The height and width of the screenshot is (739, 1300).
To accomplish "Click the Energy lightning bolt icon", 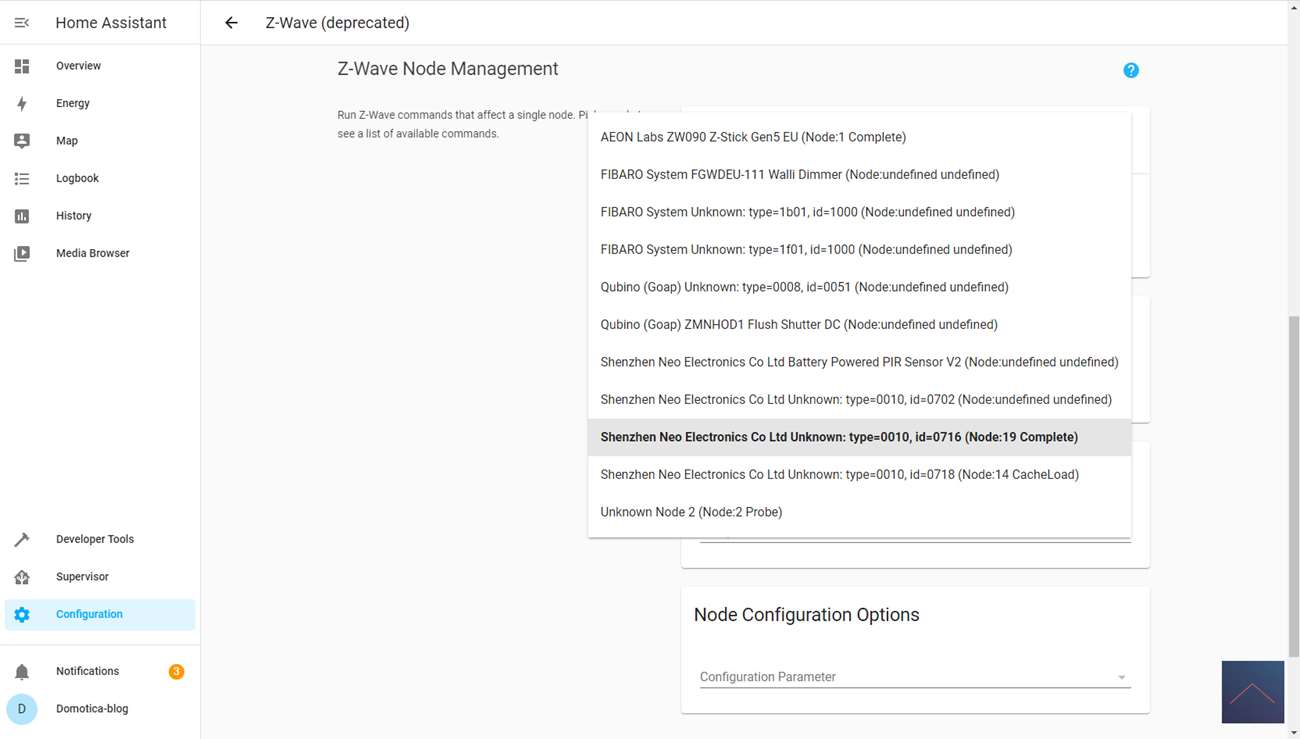I will click(x=22, y=103).
